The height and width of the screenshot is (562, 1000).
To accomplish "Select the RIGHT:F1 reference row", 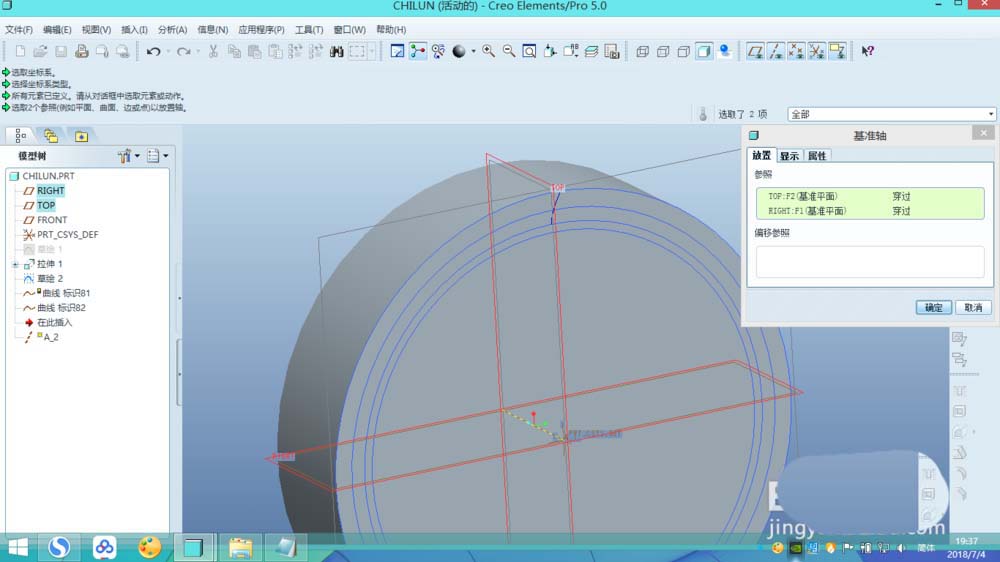I will (870, 211).
